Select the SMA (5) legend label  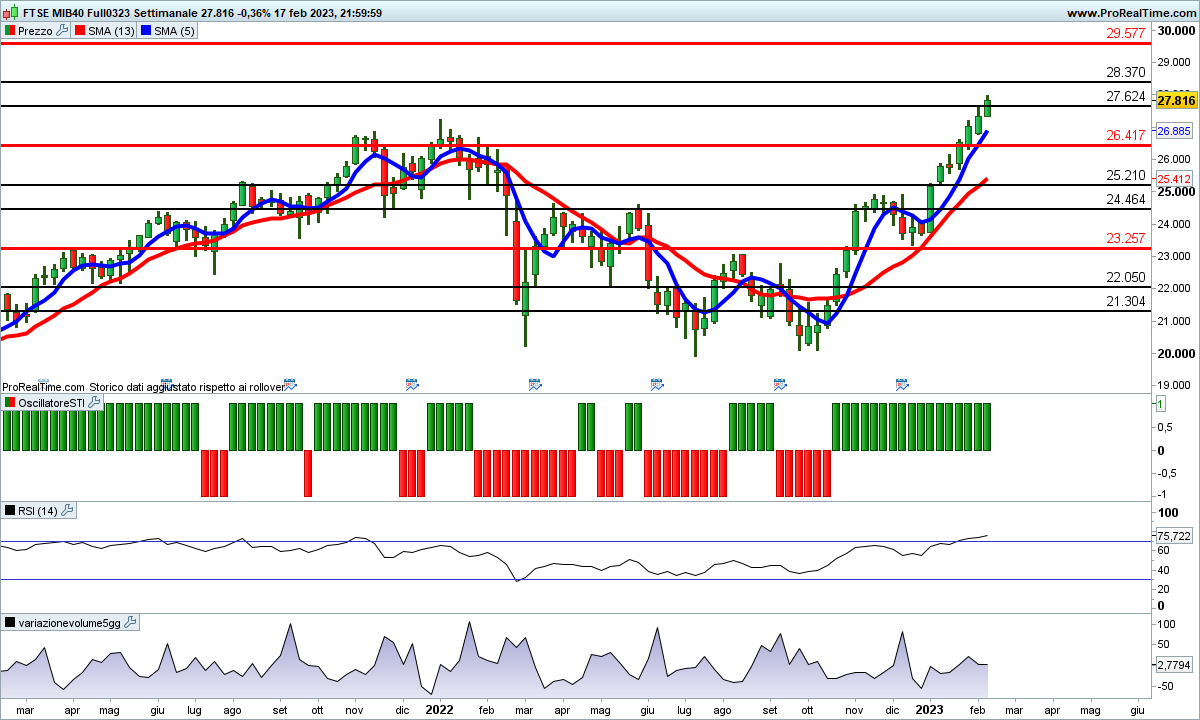[174, 31]
